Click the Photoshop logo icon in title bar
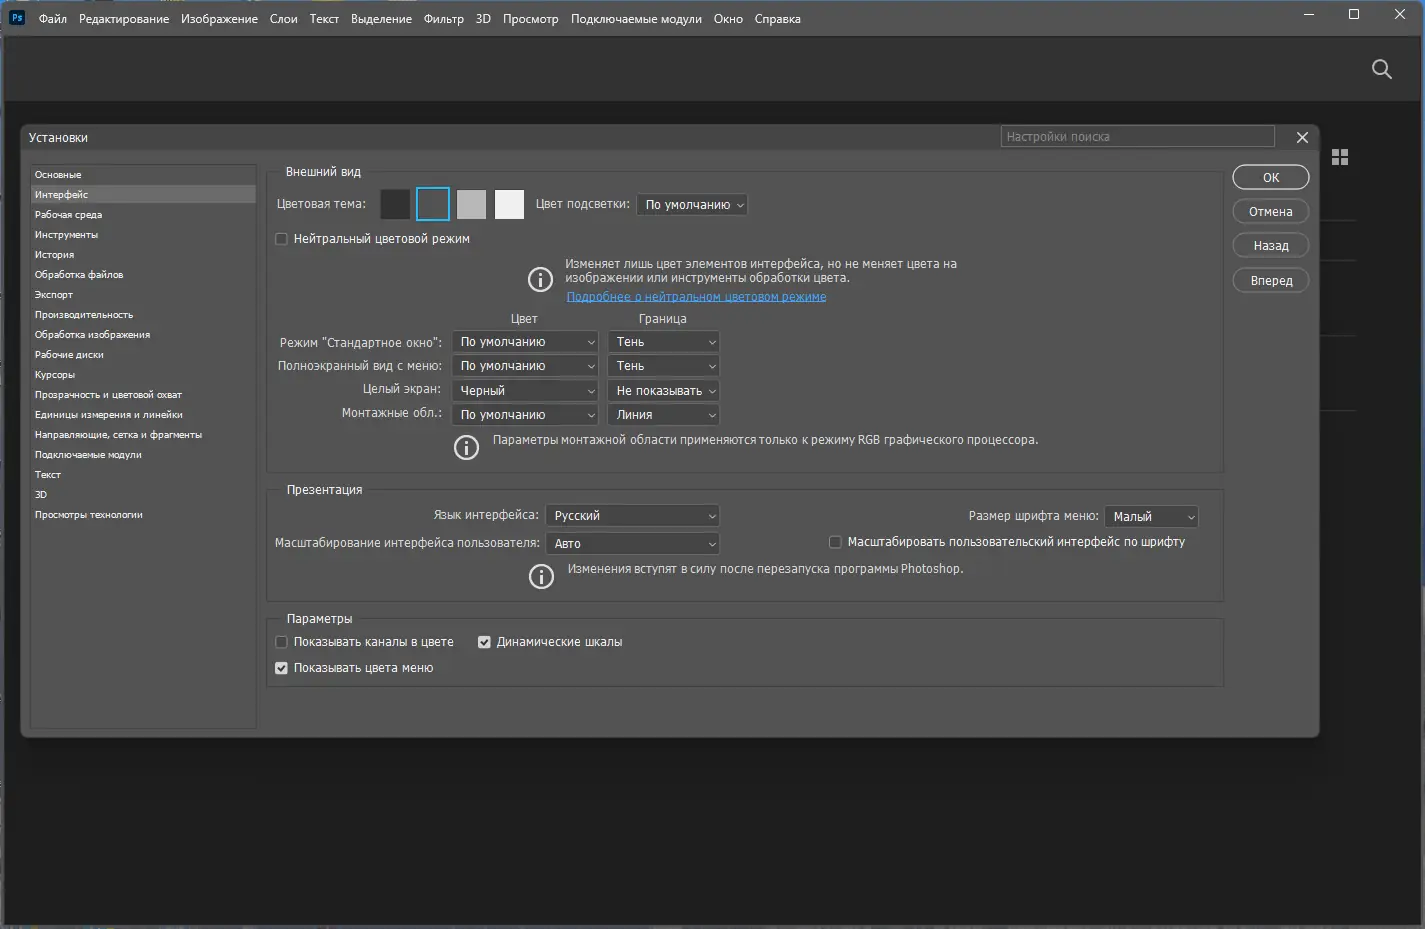 [x=16, y=17]
